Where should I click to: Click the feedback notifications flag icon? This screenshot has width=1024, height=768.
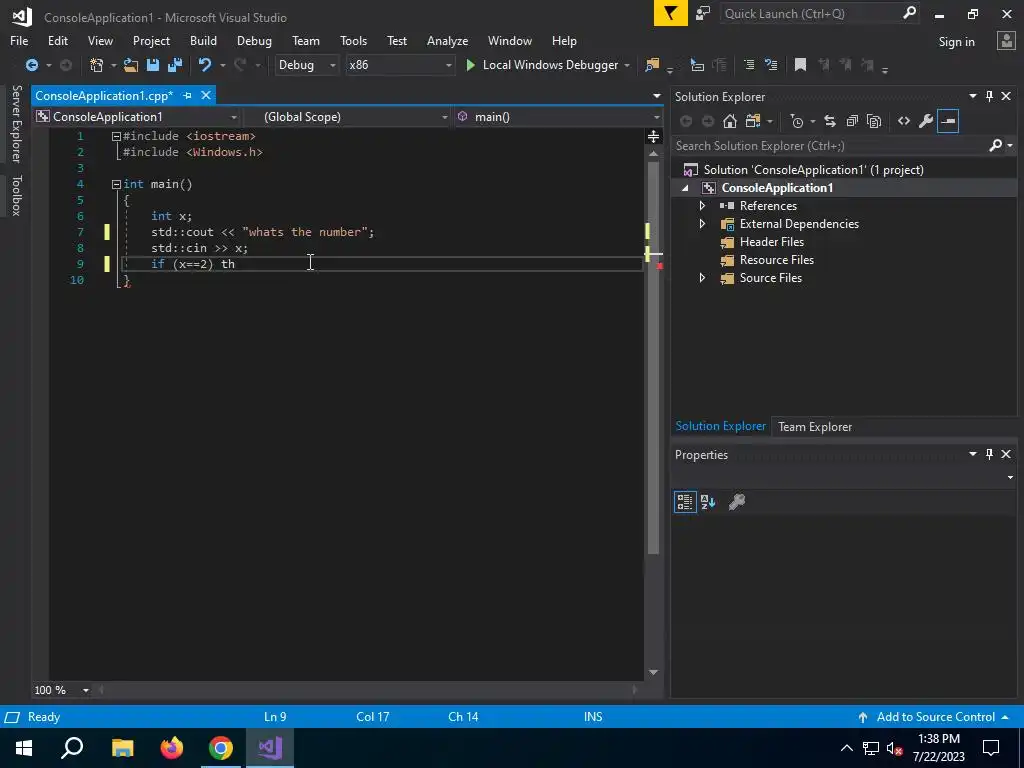[671, 14]
